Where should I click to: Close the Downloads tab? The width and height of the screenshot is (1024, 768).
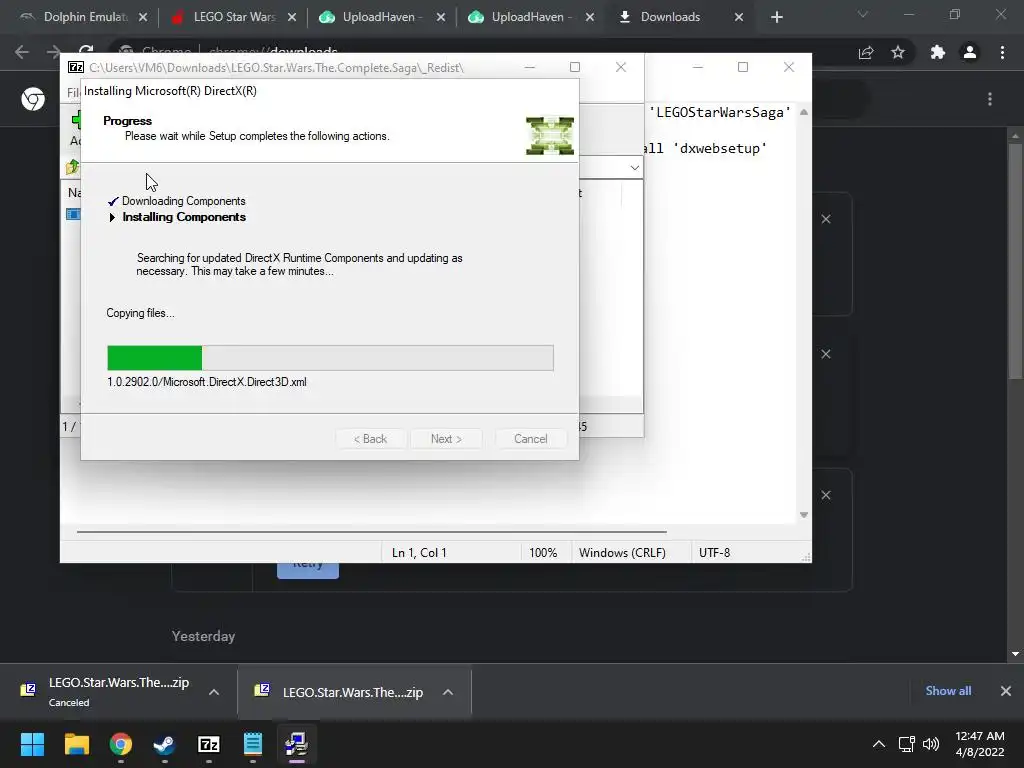coord(739,18)
